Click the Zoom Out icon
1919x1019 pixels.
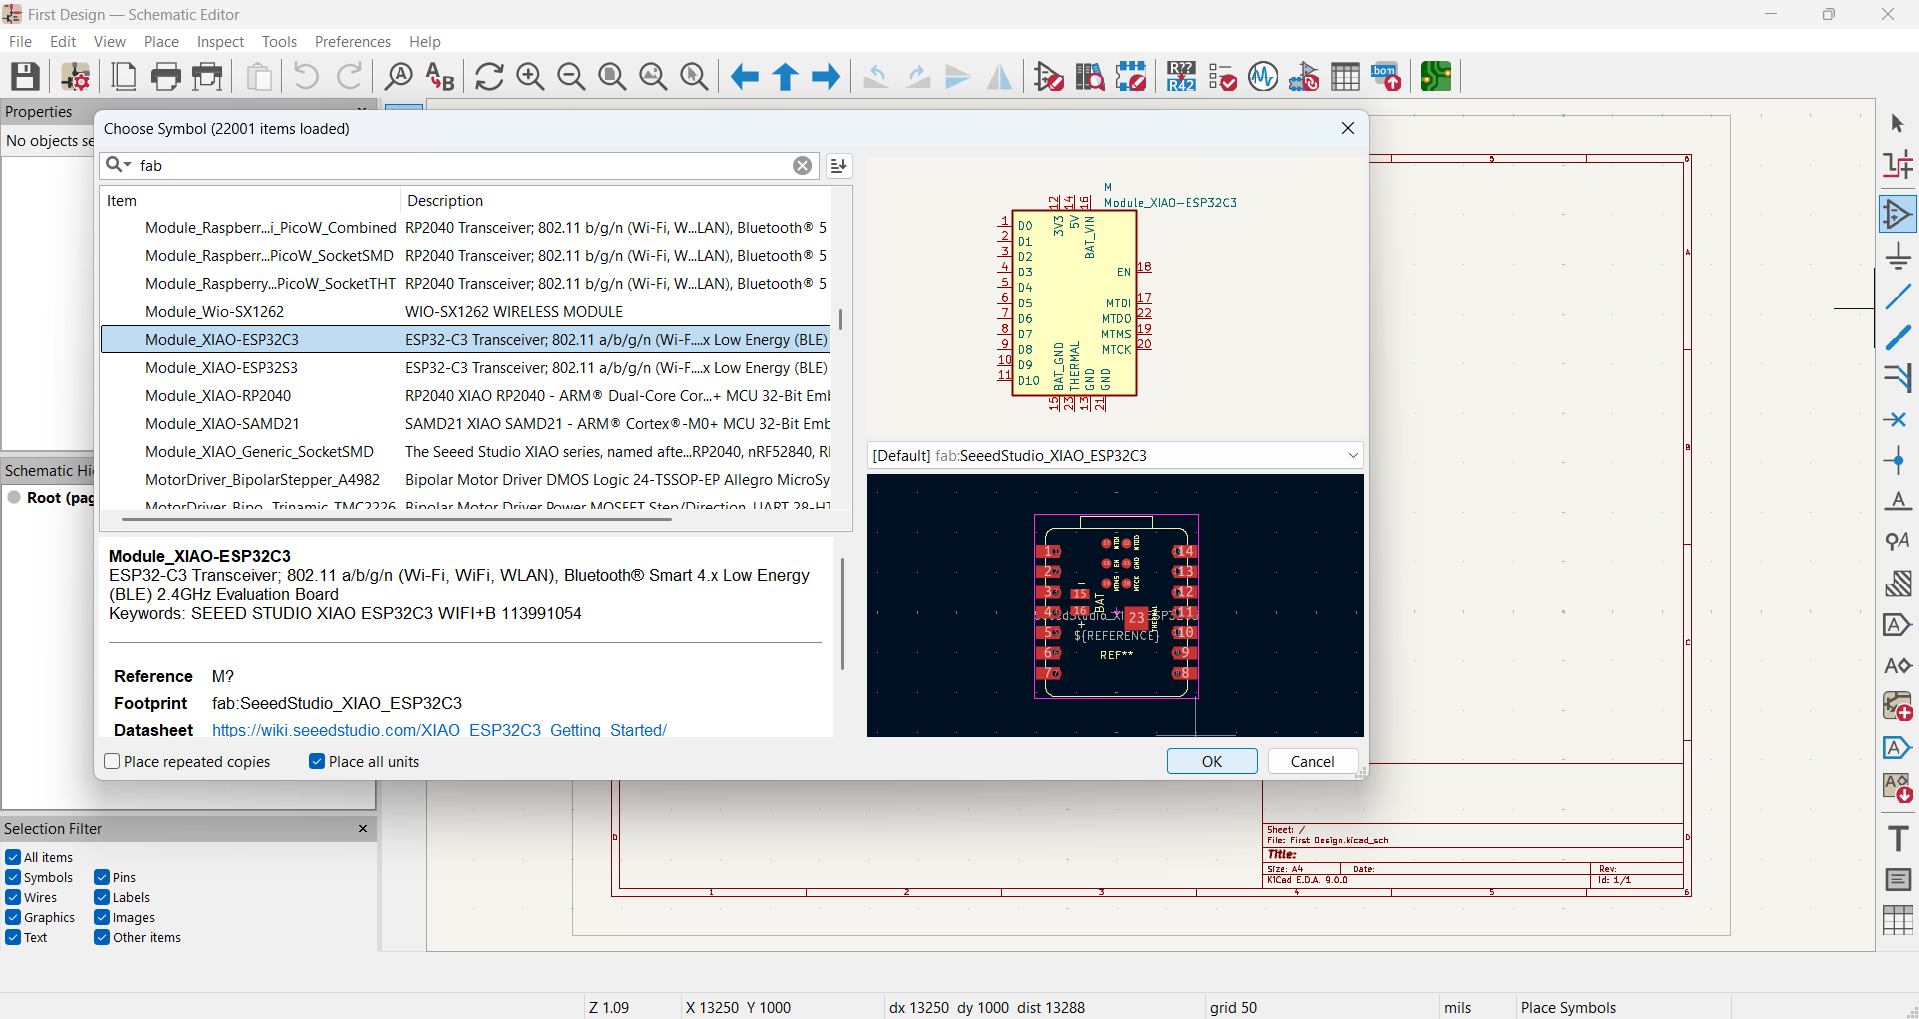pyautogui.click(x=571, y=76)
